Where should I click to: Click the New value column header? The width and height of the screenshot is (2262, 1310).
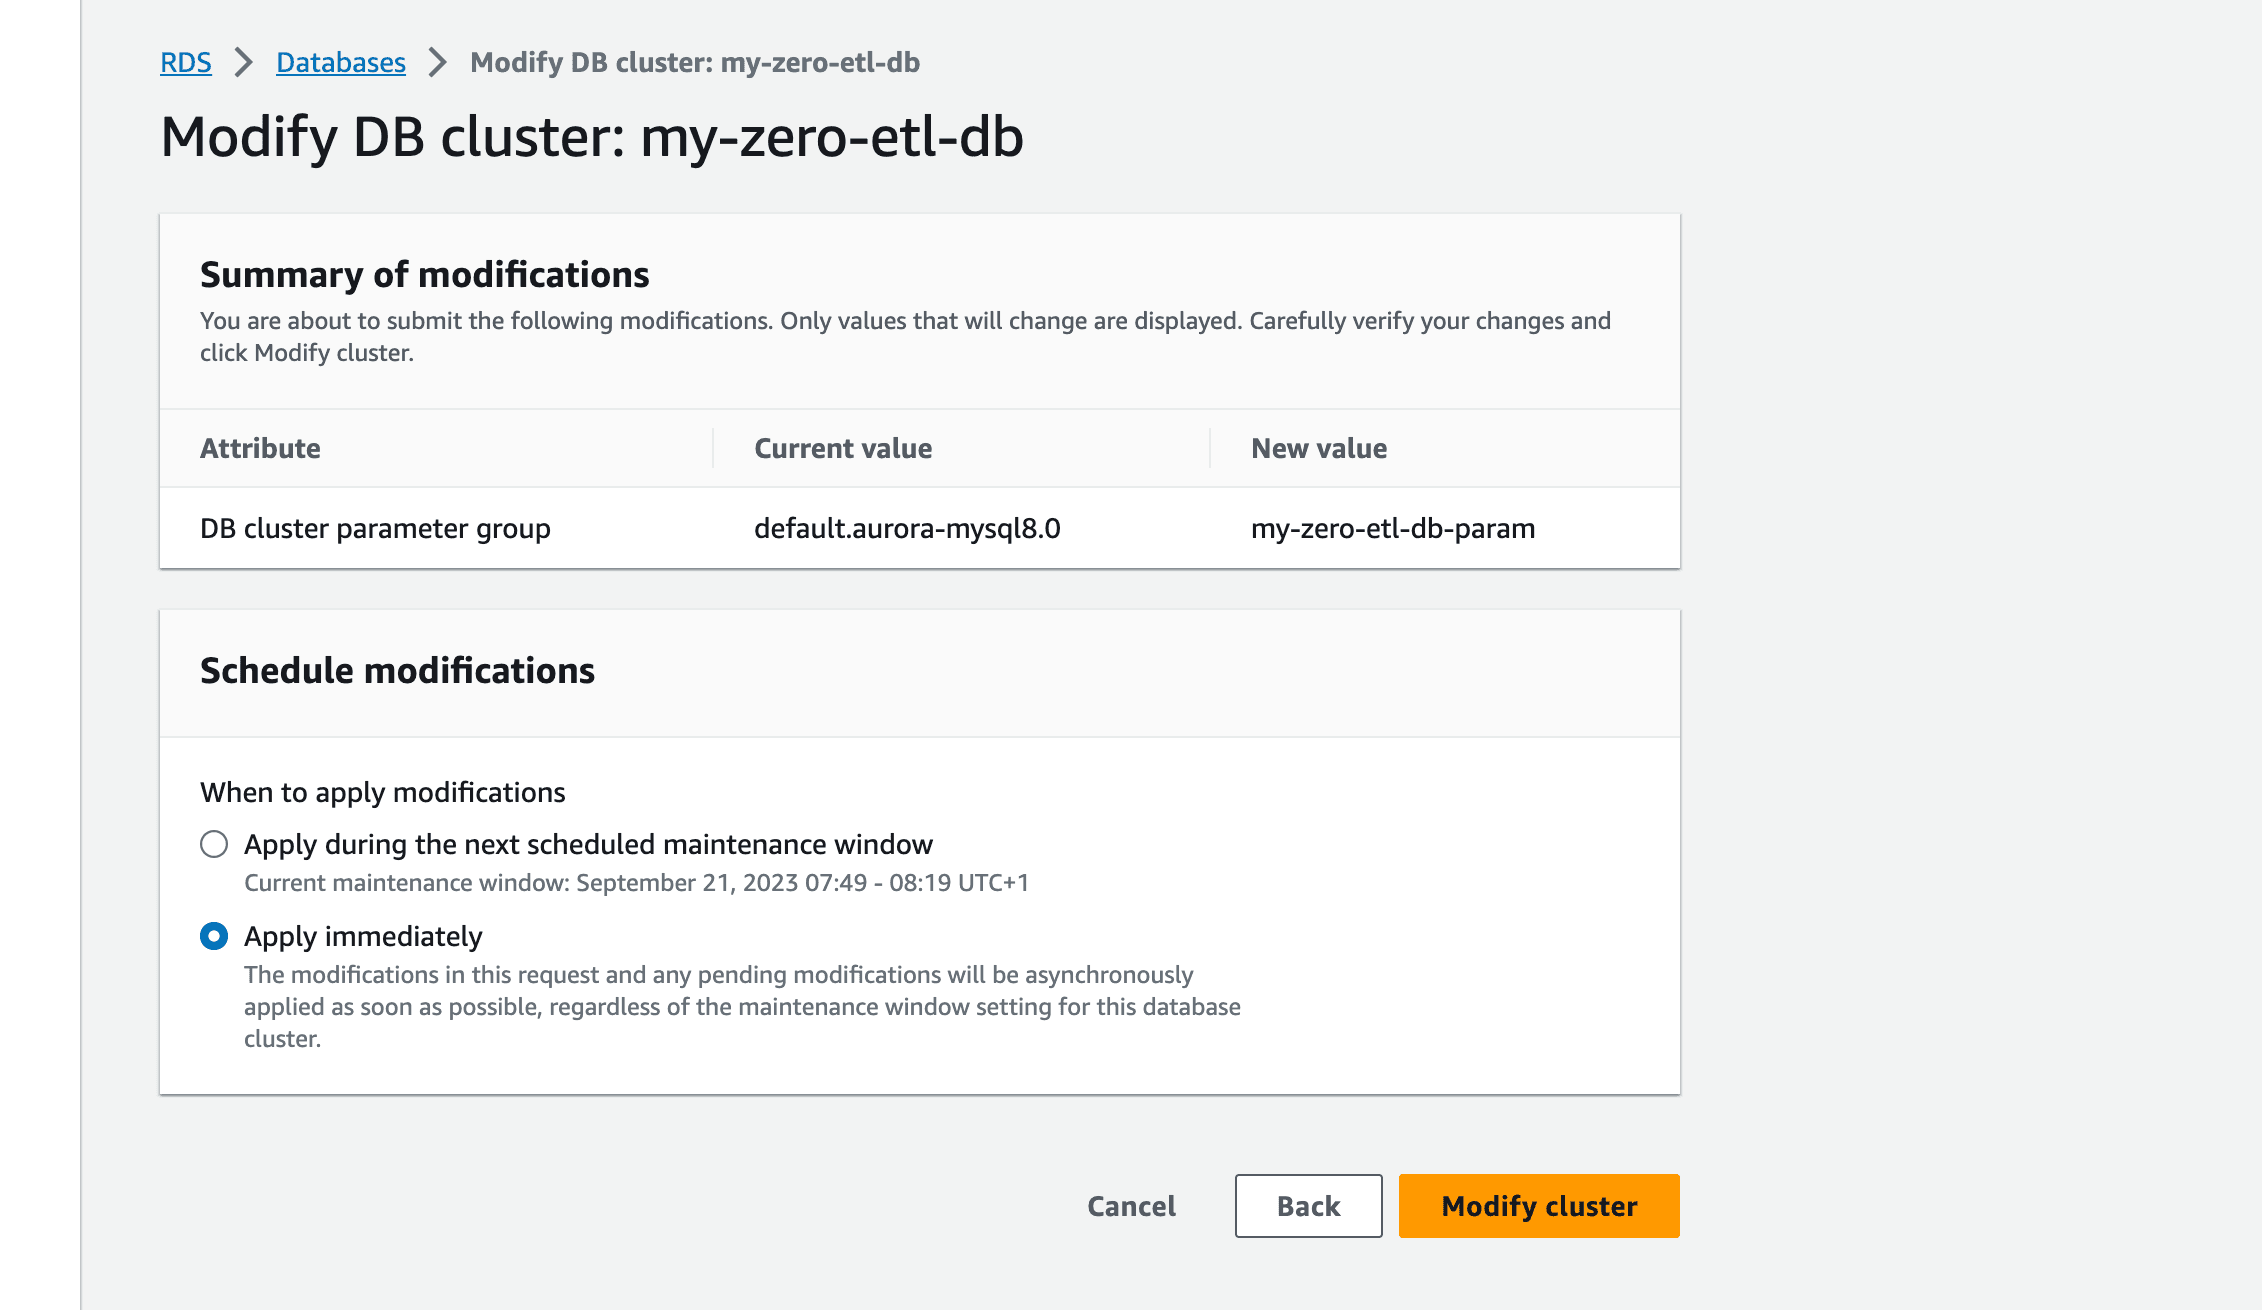click(x=1319, y=448)
